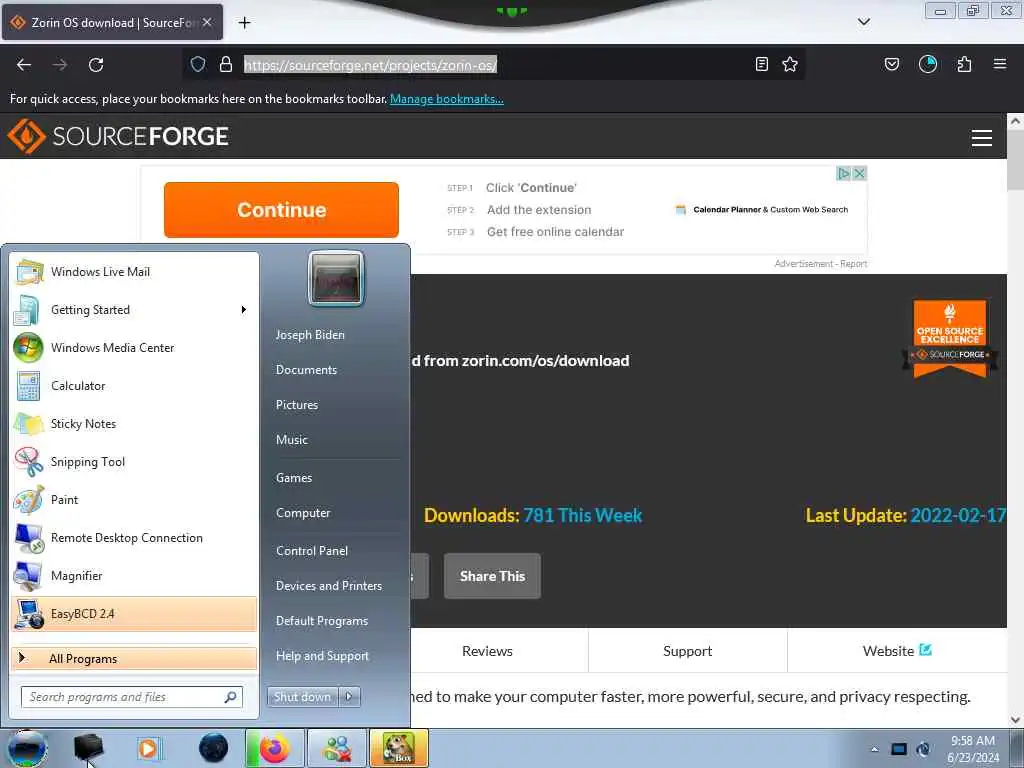The height and width of the screenshot is (768, 1024).
Task: Open Joseph Biden user folder
Action: coord(310,334)
